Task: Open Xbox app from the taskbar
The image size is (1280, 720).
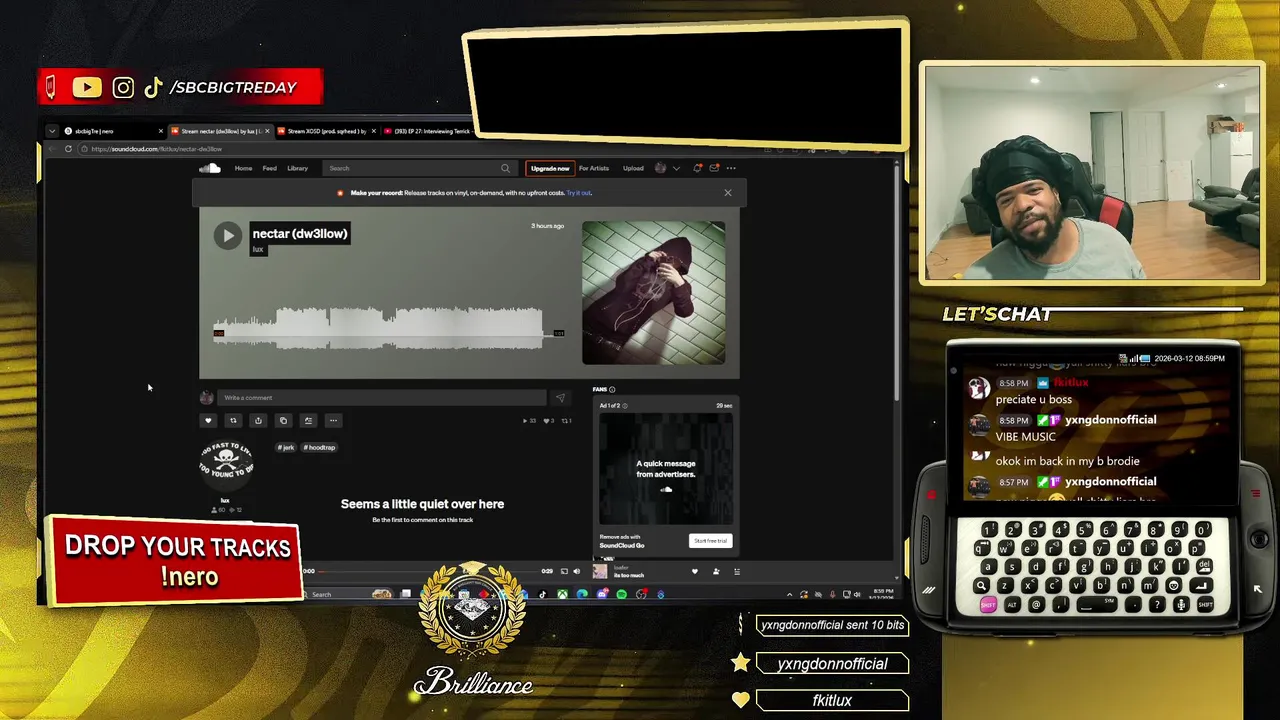Action: coord(563,594)
